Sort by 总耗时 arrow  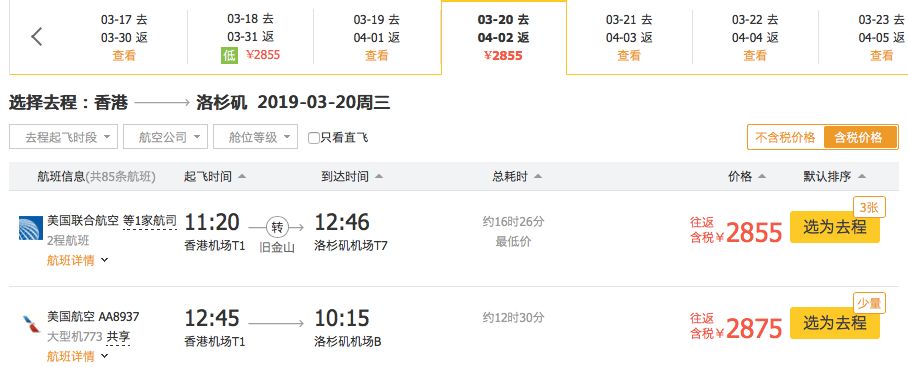pos(537,177)
